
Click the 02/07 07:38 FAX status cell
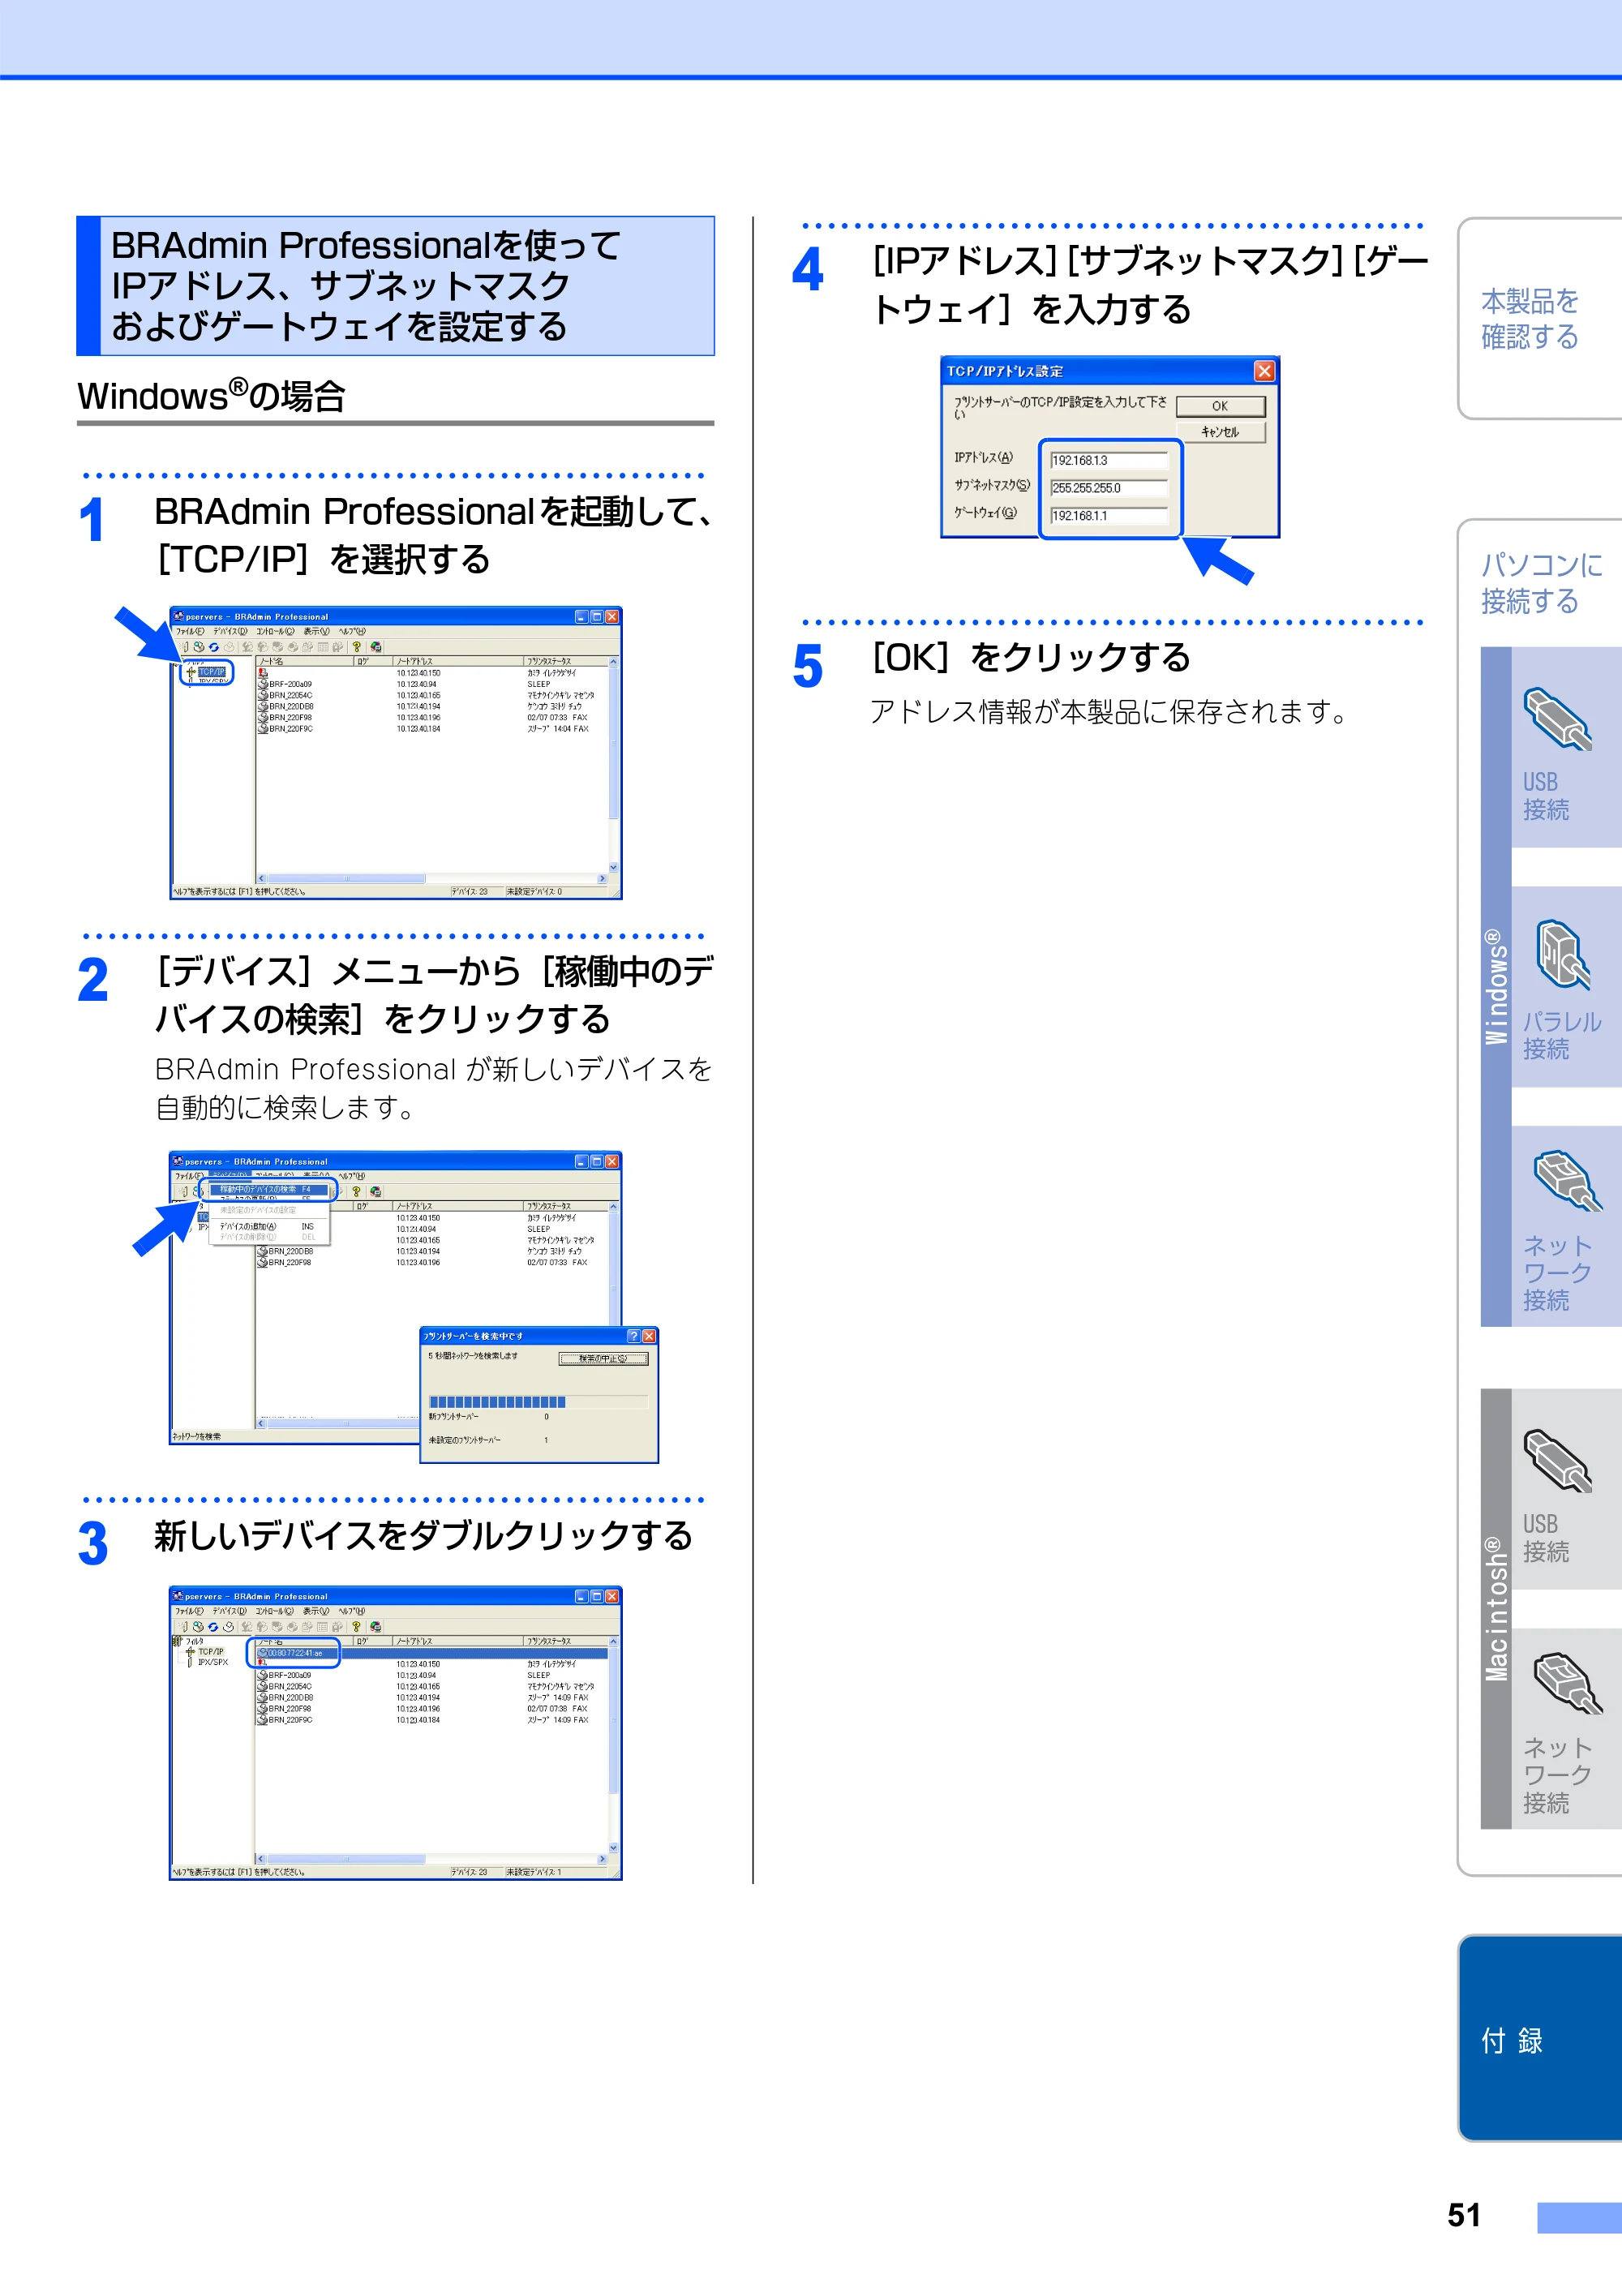coord(558,1708)
